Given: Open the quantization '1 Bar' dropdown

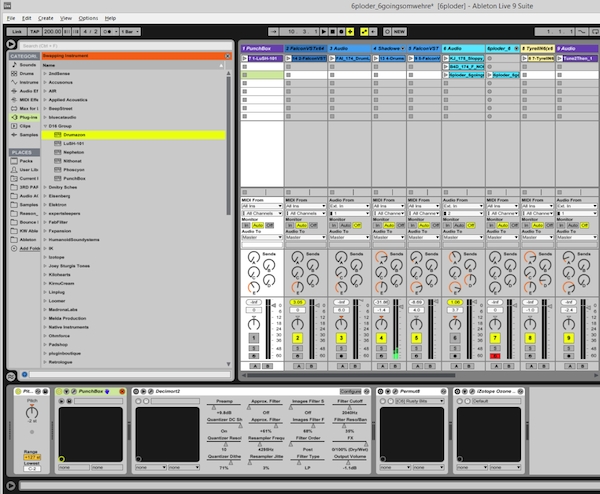Looking at the screenshot, I should (x=130, y=32).
